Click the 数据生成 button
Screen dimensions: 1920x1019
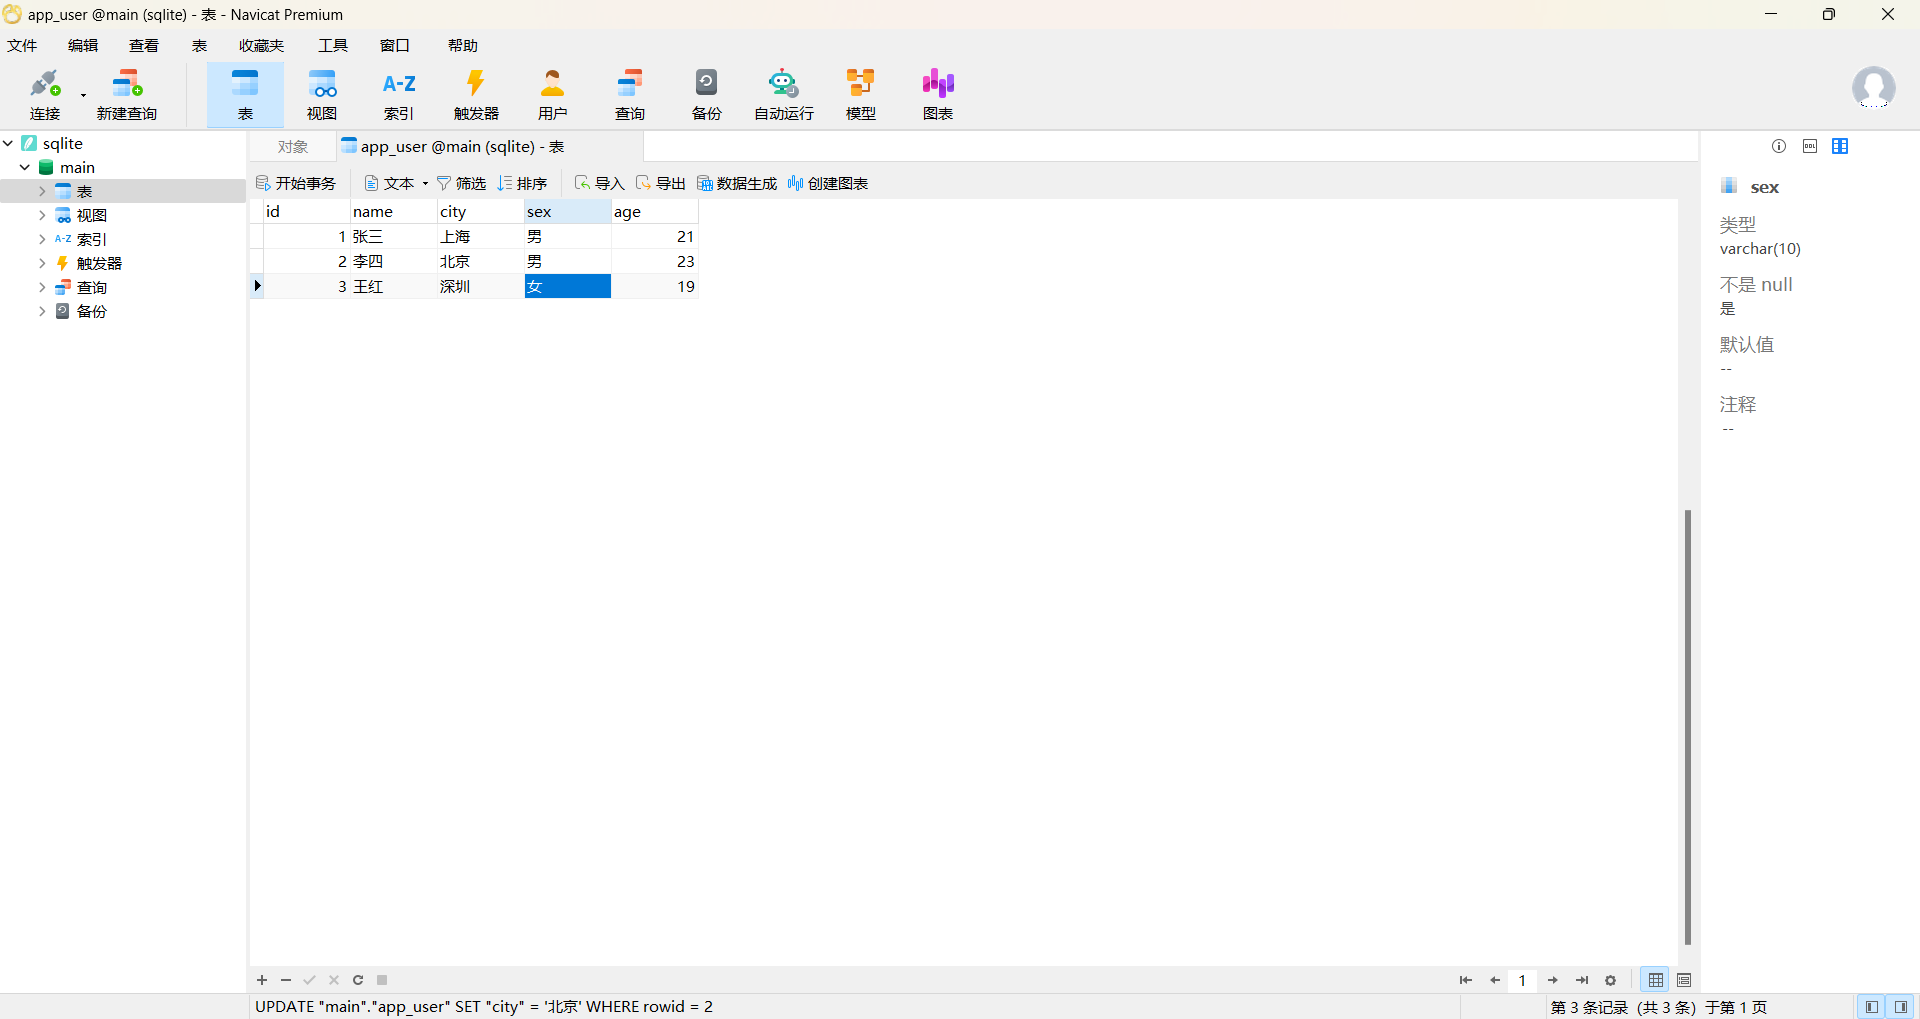(x=737, y=183)
